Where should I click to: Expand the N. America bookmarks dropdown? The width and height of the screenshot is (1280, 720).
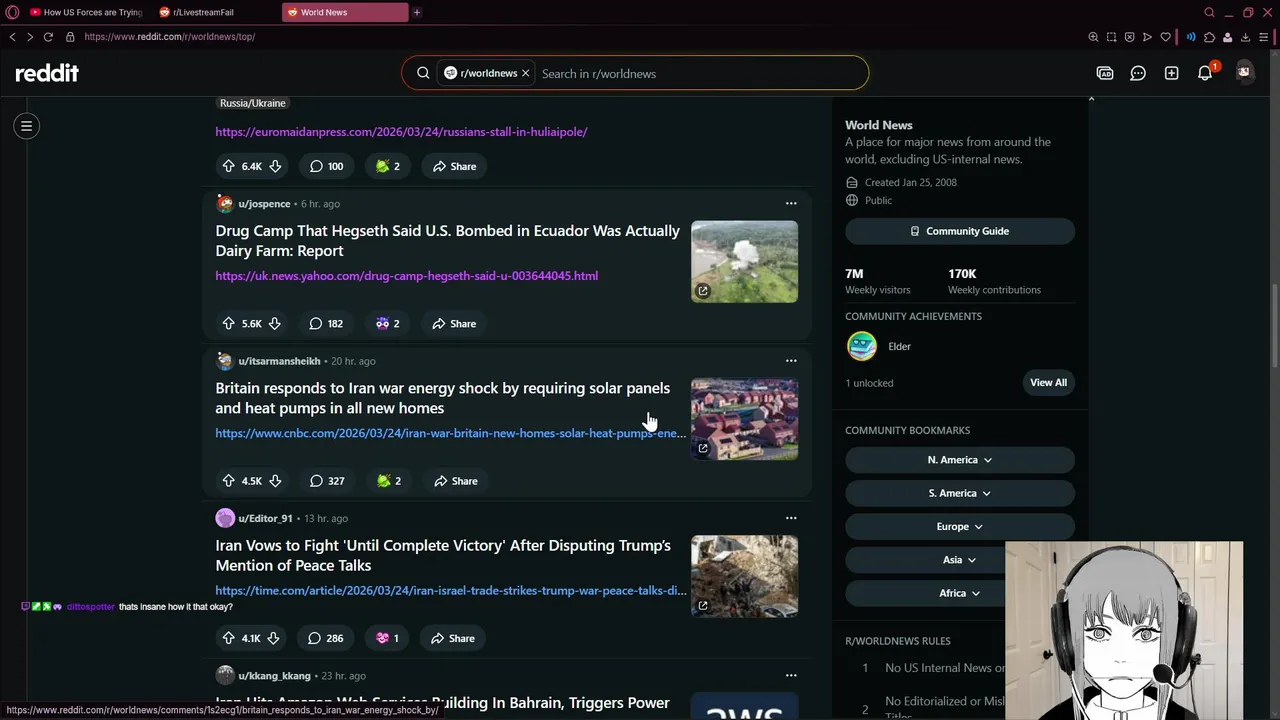pyautogui.click(x=960, y=460)
